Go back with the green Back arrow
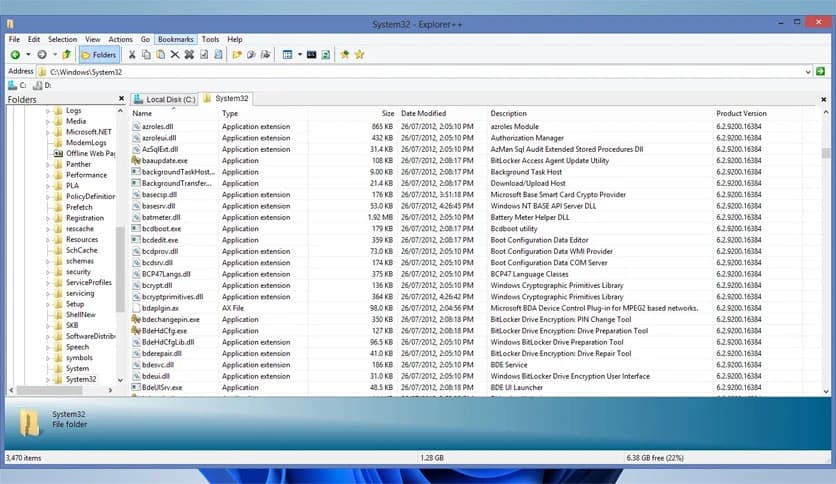 (x=15, y=54)
